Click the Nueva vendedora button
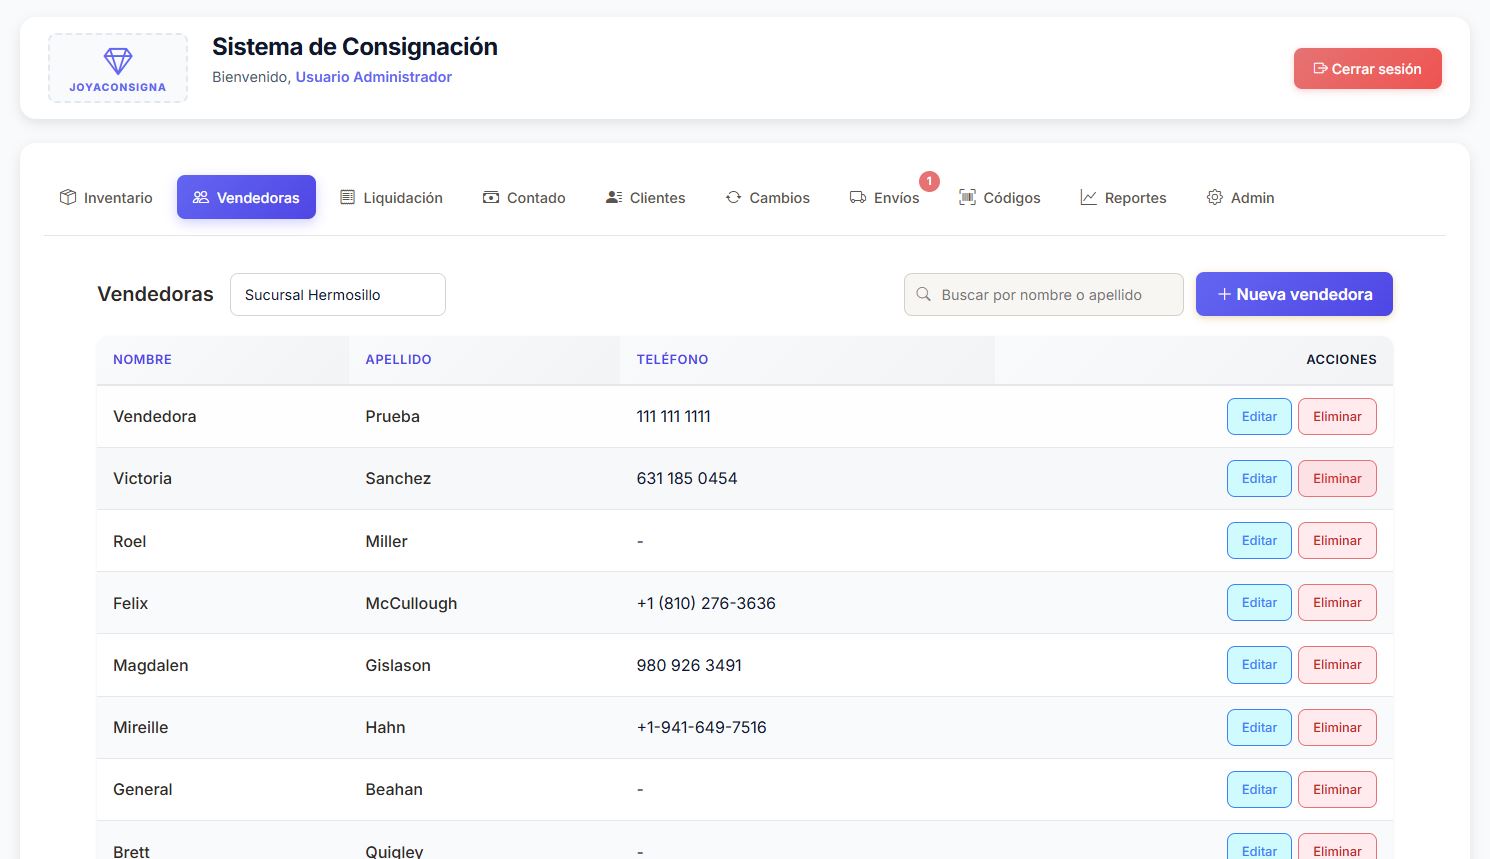The image size is (1490, 859). click(x=1294, y=294)
